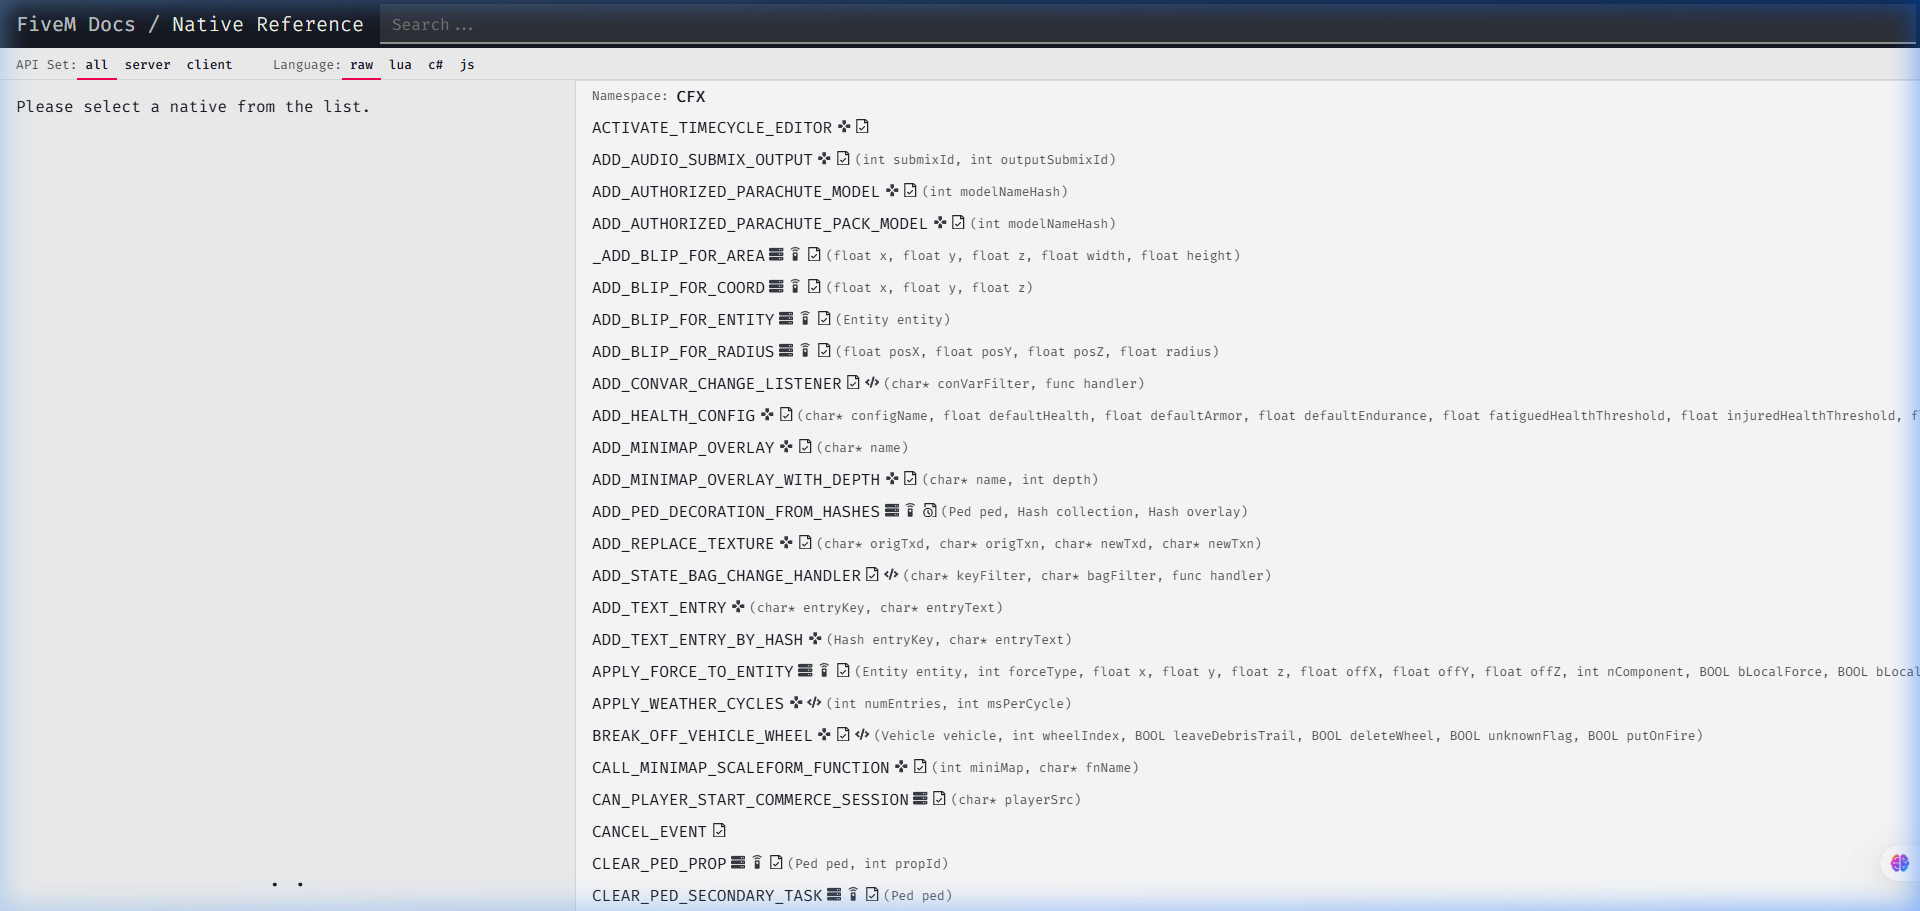Open the ADD_HEALTH_CONFIG native entry

tap(673, 416)
